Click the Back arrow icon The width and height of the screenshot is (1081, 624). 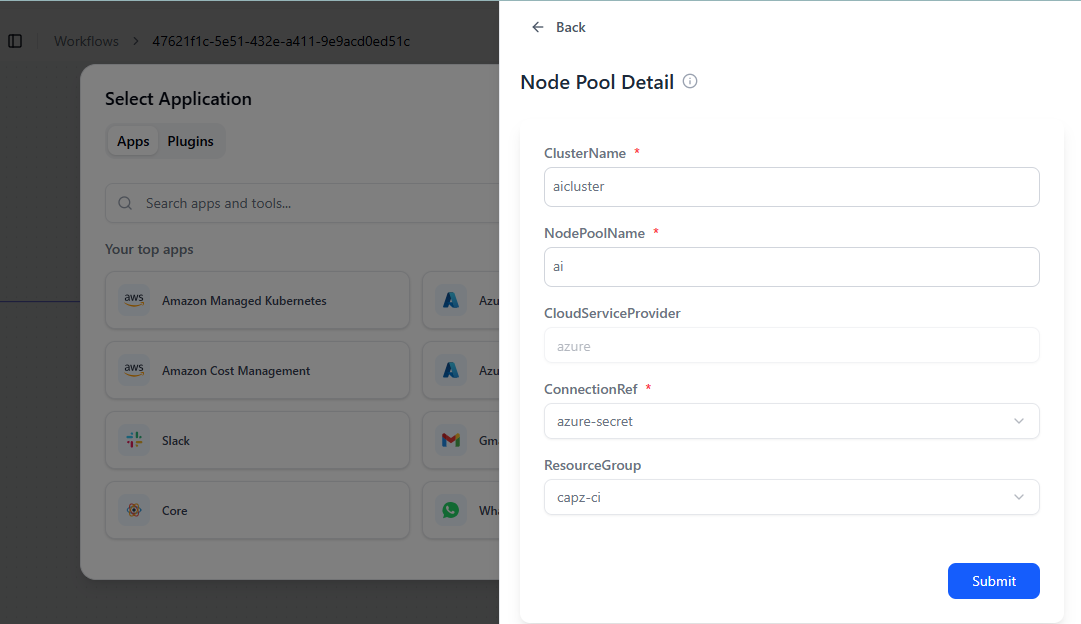click(x=538, y=27)
